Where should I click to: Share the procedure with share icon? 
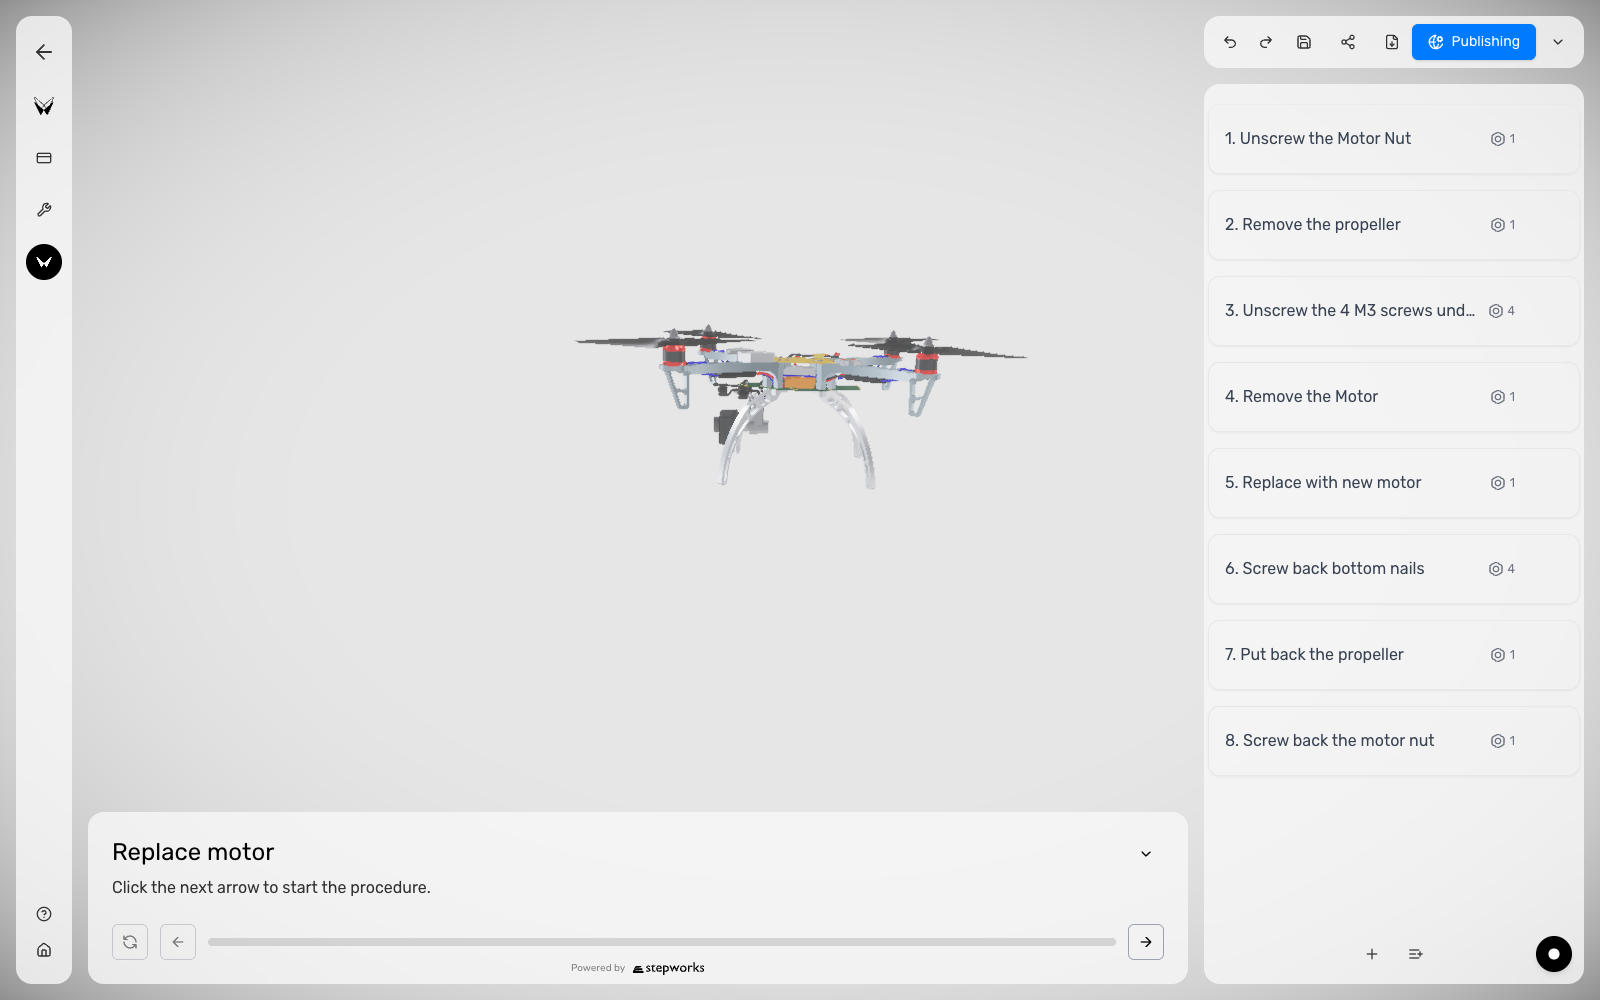1348,42
